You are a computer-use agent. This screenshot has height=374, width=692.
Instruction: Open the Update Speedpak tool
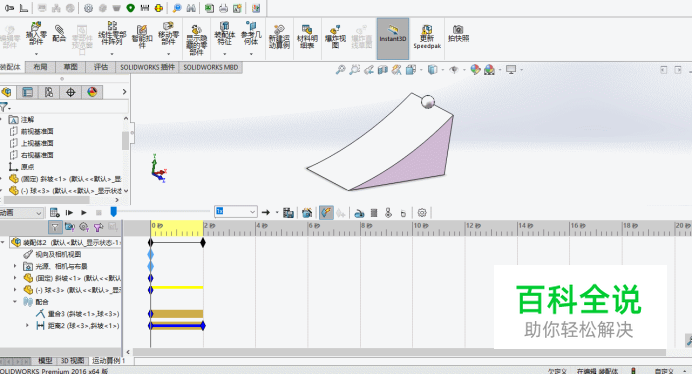[427, 37]
